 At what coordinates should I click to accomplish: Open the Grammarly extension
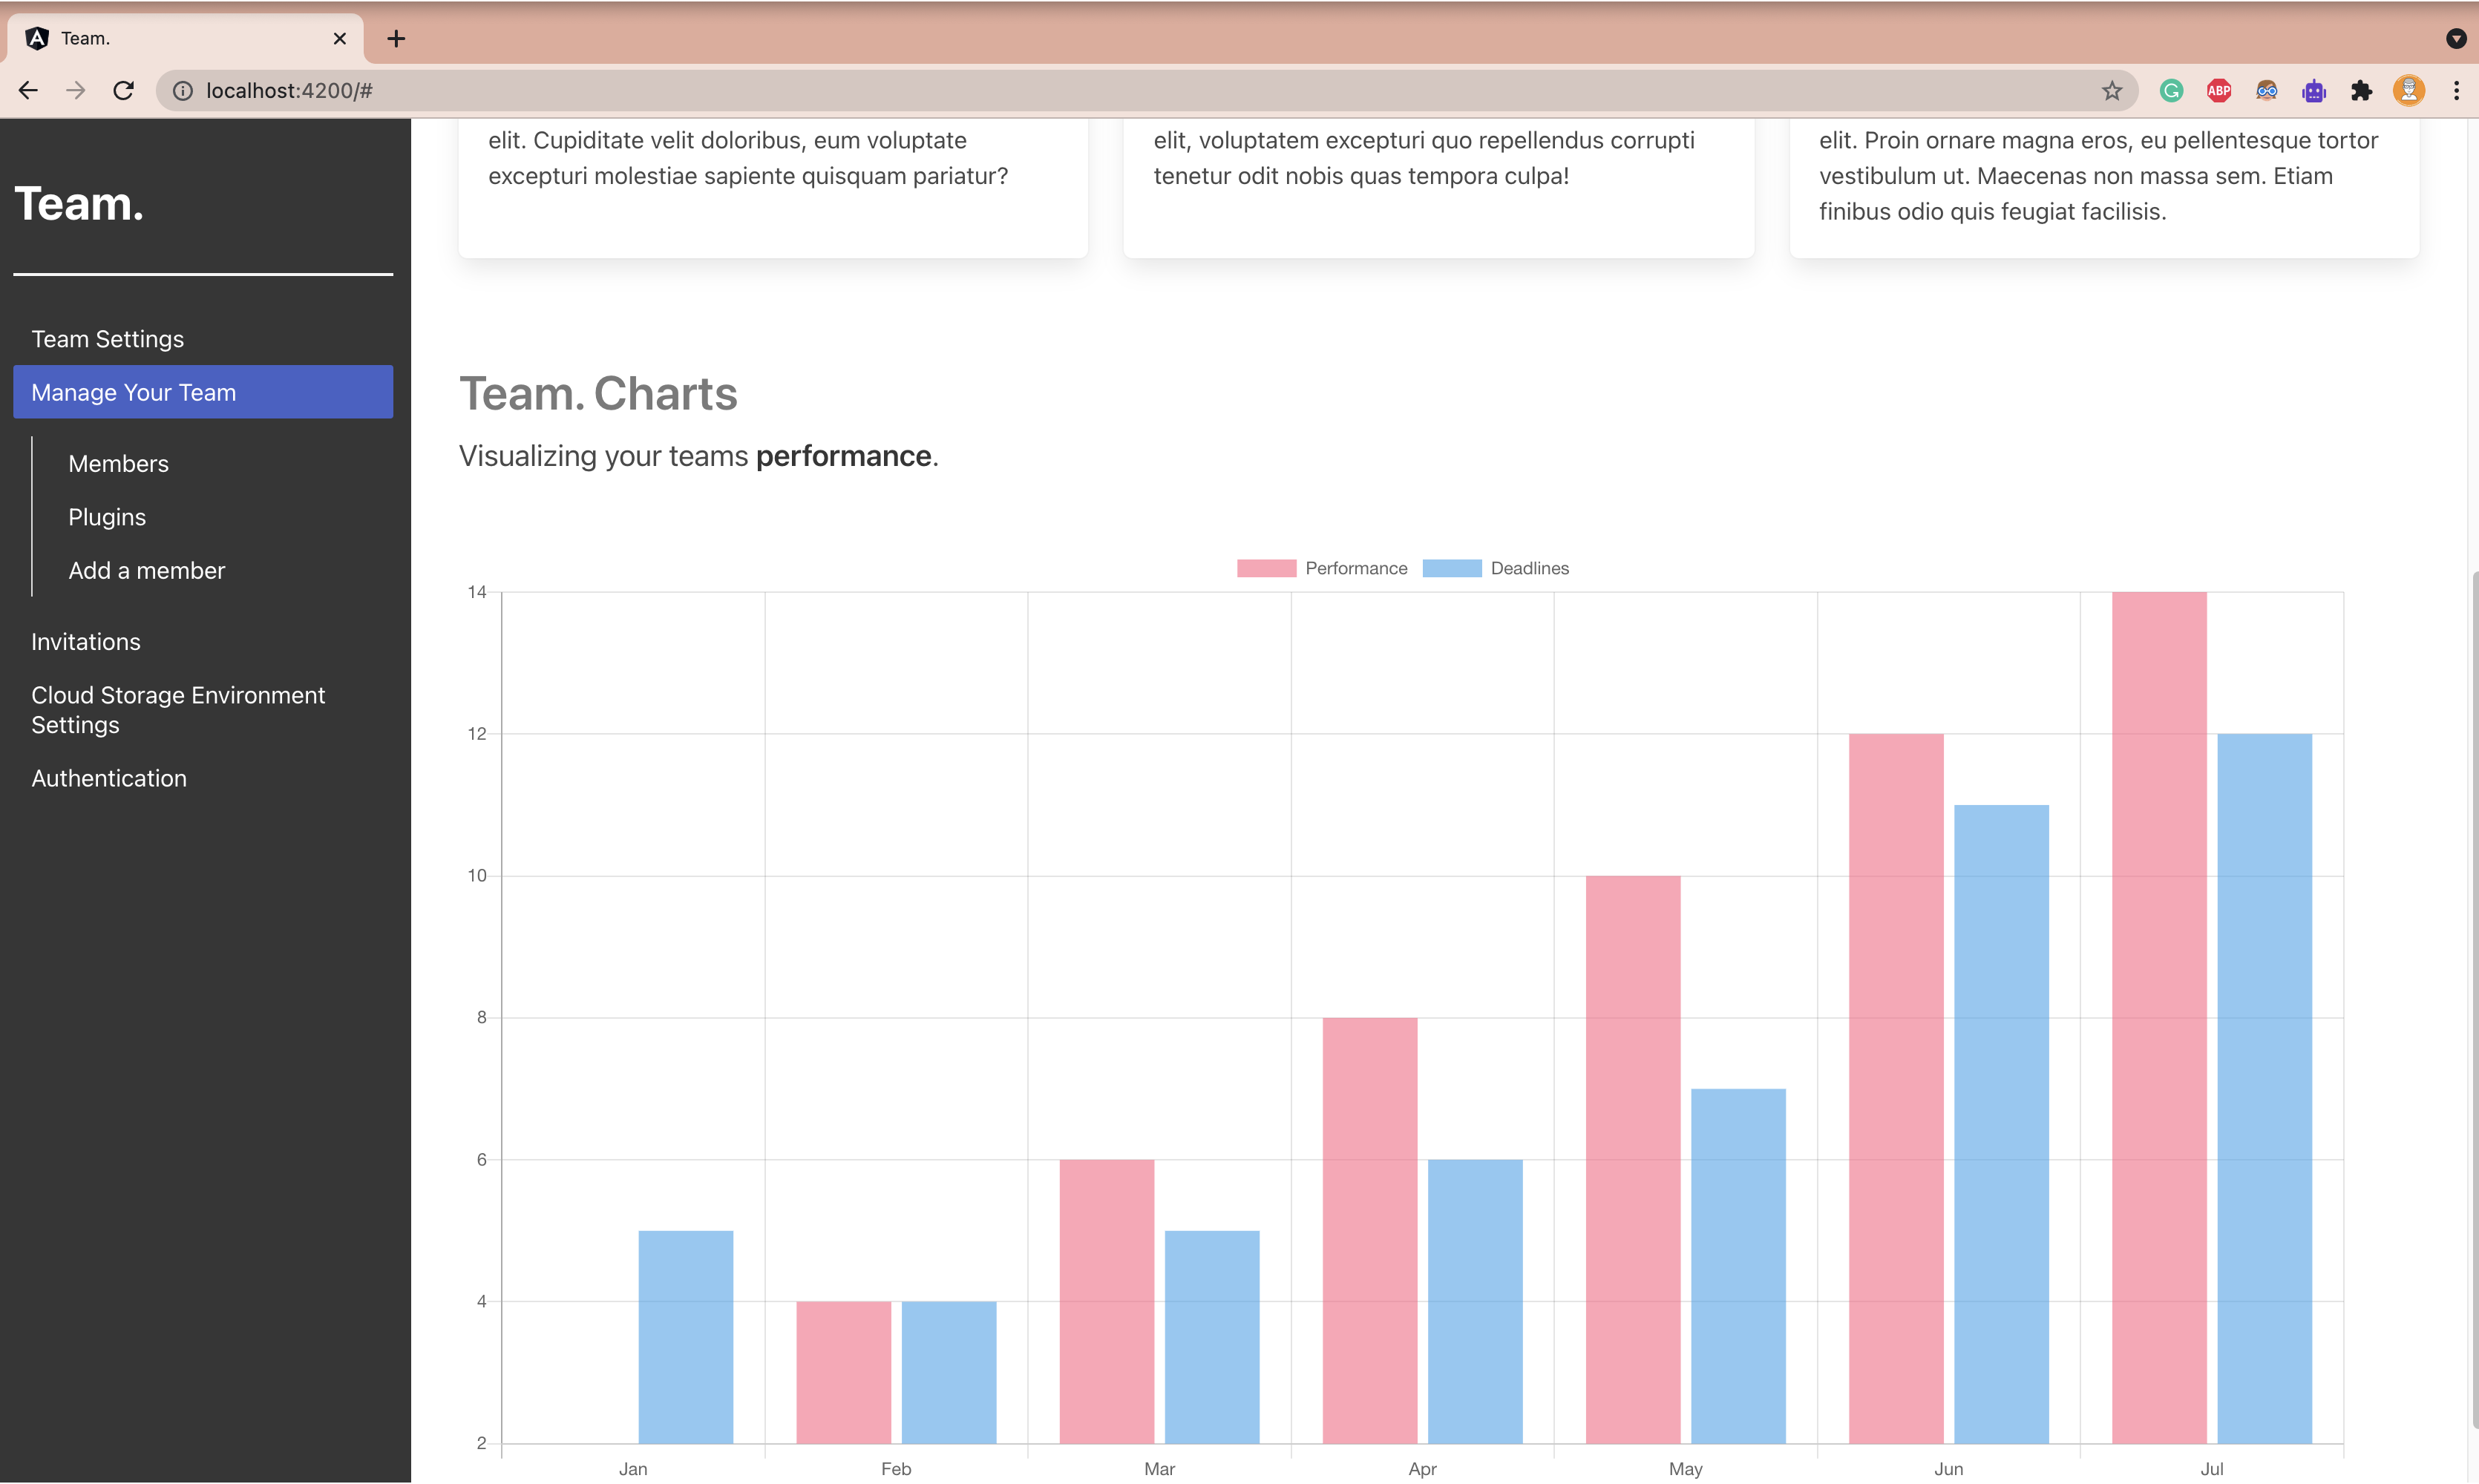[x=2170, y=90]
